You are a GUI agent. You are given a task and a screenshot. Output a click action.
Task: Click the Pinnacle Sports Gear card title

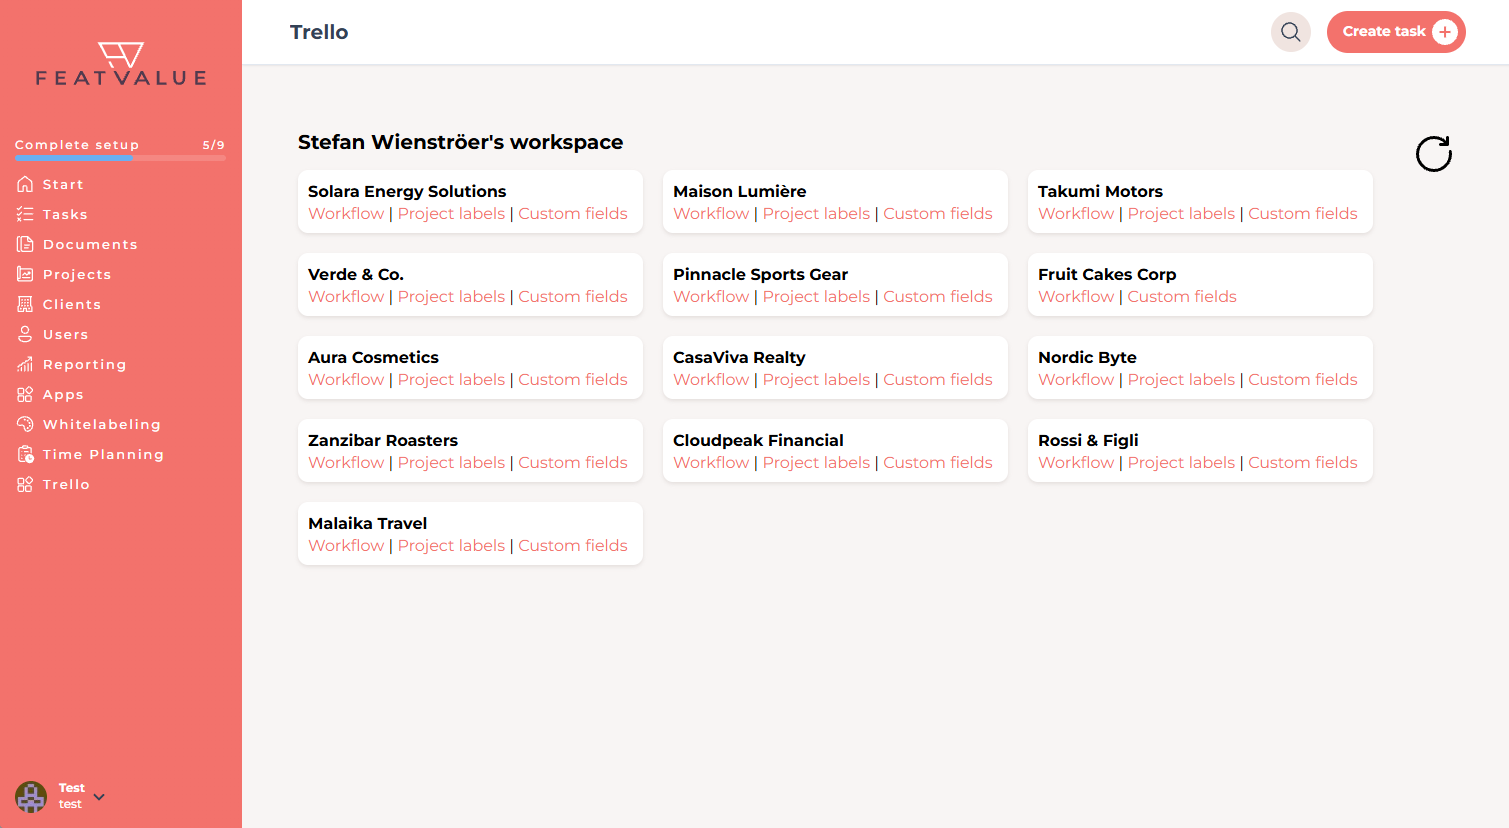[760, 274]
